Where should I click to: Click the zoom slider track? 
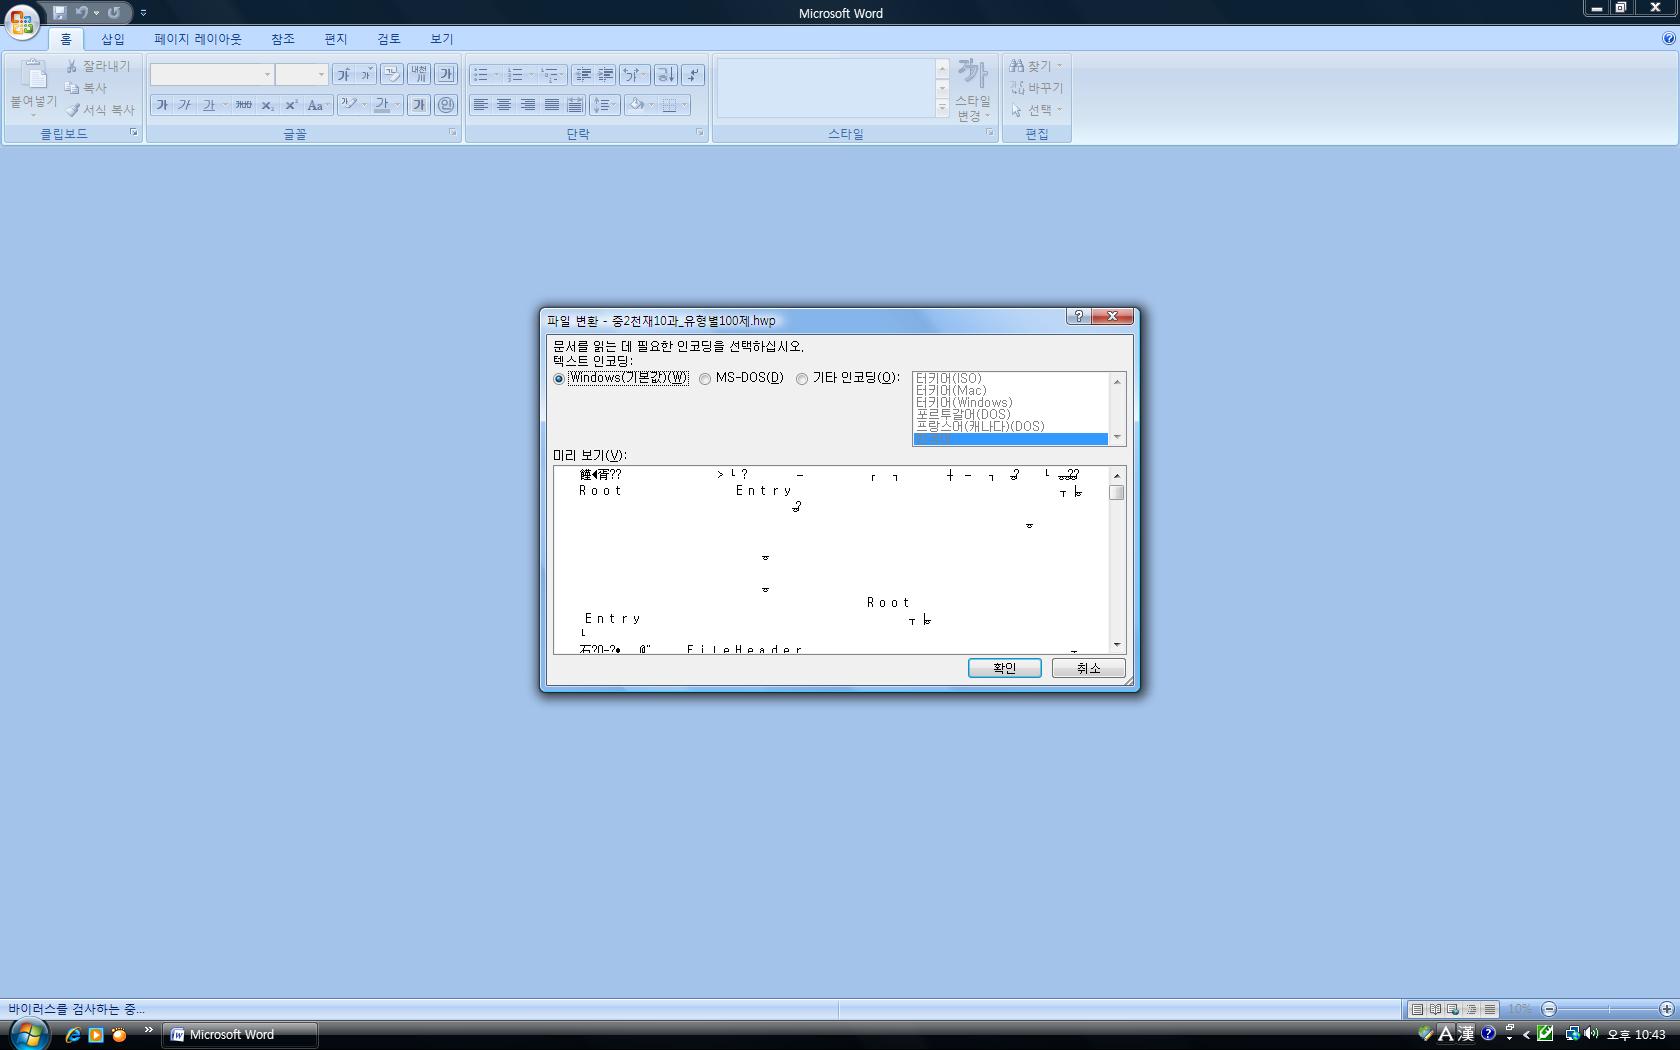pyautogui.click(x=1608, y=1009)
